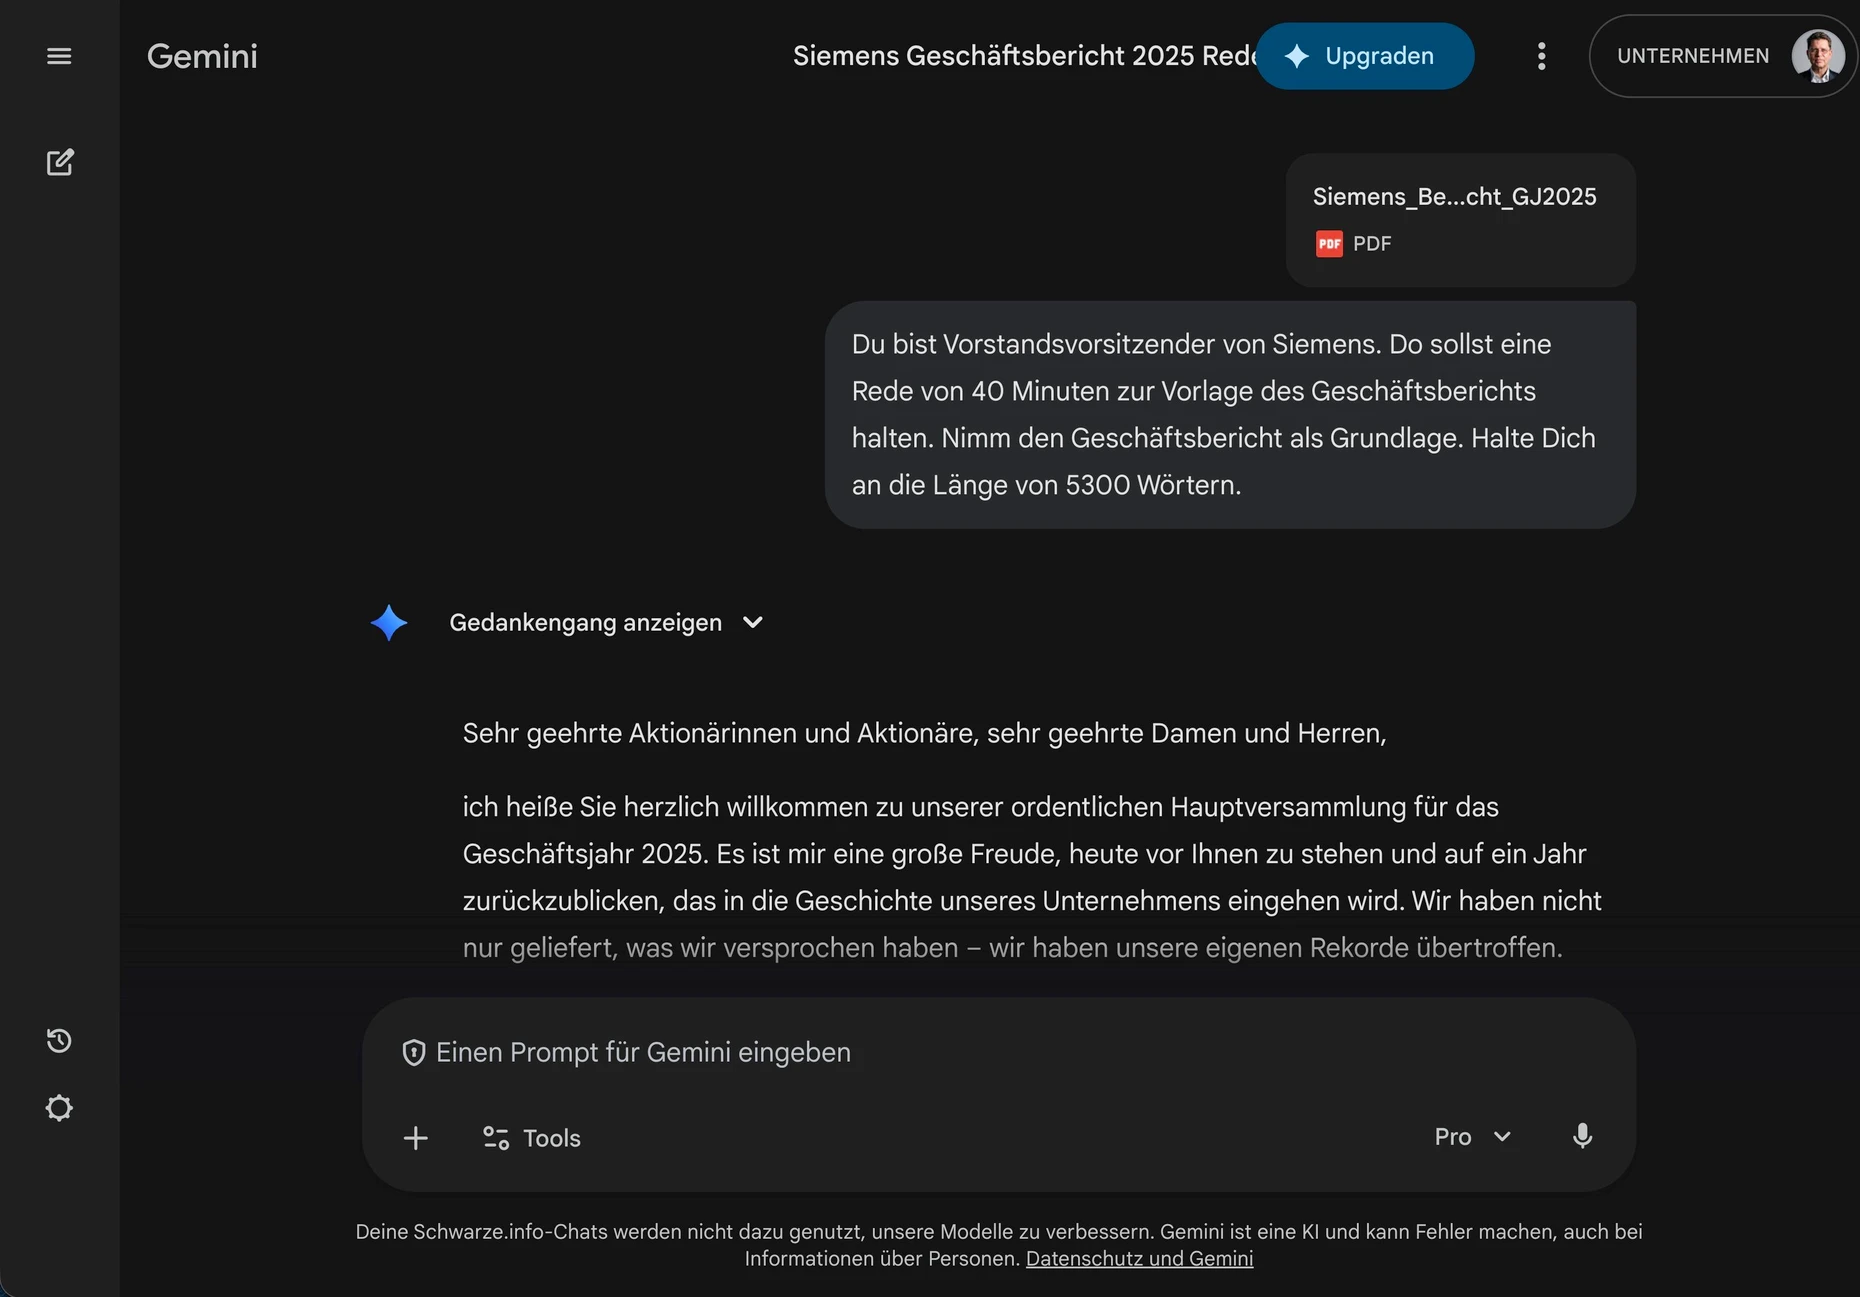This screenshot has height=1297, width=1860.
Task: Click the Upgraden button
Action: (x=1364, y=56)
